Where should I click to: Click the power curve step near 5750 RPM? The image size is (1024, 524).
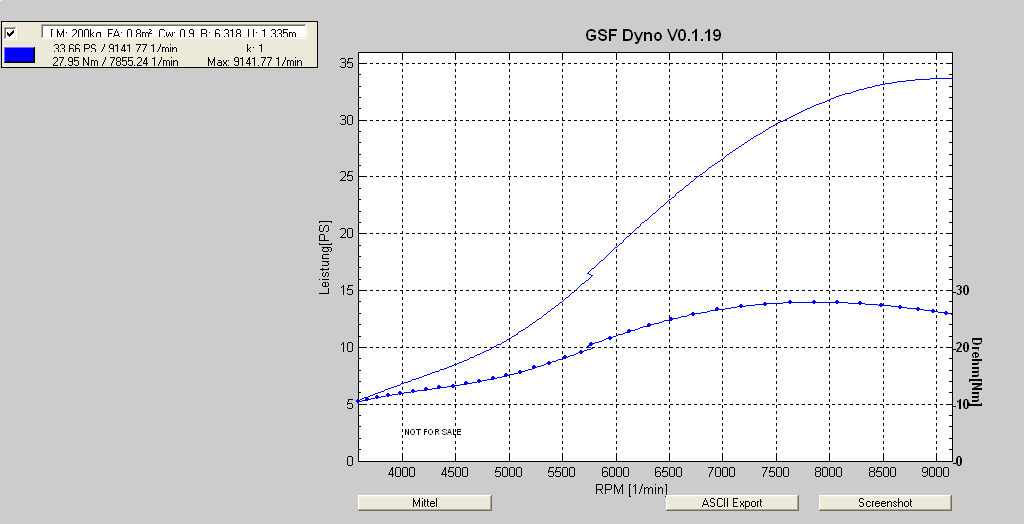(589, 271)
